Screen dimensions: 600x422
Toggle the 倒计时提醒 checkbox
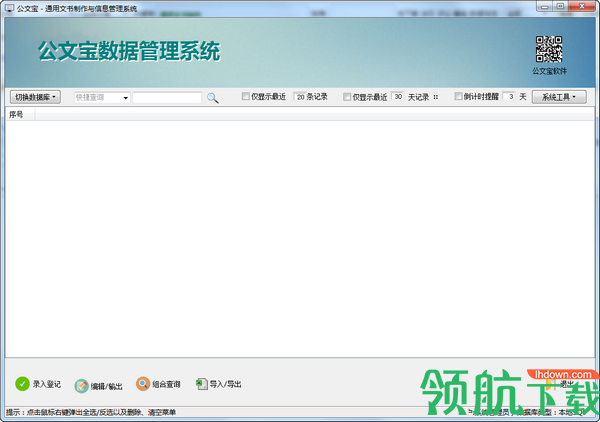(x=458, y=96)
